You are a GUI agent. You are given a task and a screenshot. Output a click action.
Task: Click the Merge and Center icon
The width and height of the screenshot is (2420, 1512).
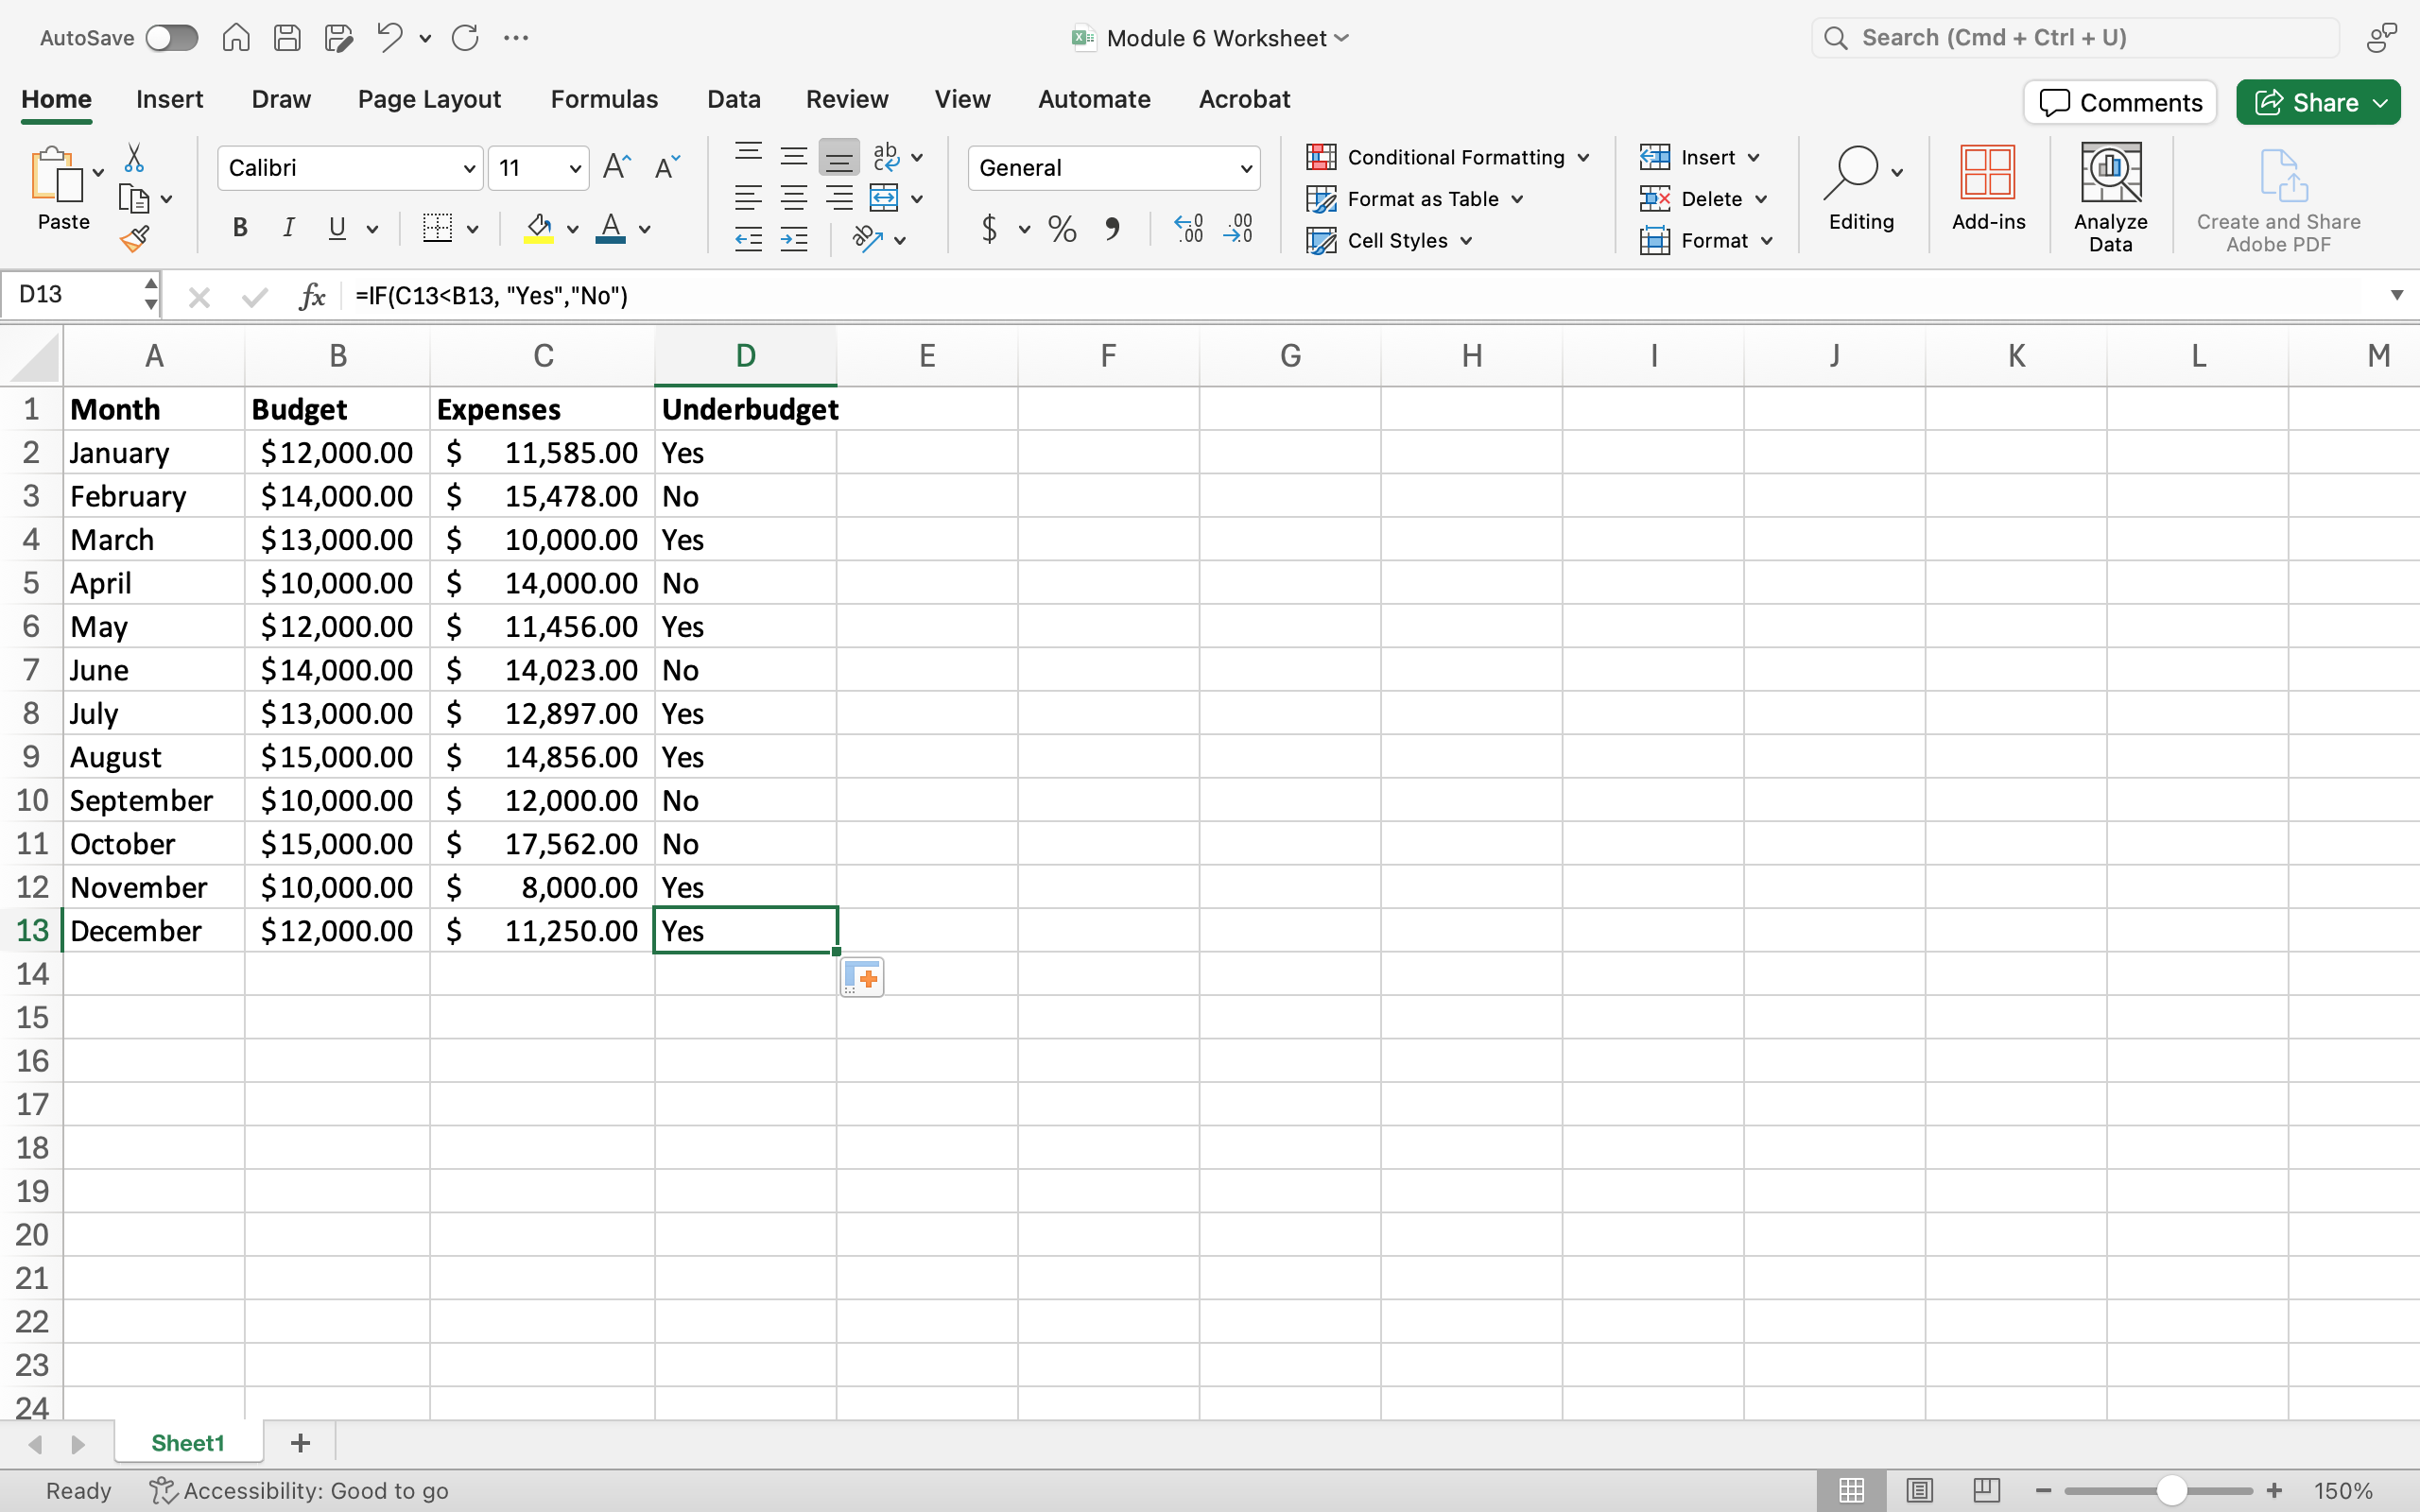click(884, 198)
